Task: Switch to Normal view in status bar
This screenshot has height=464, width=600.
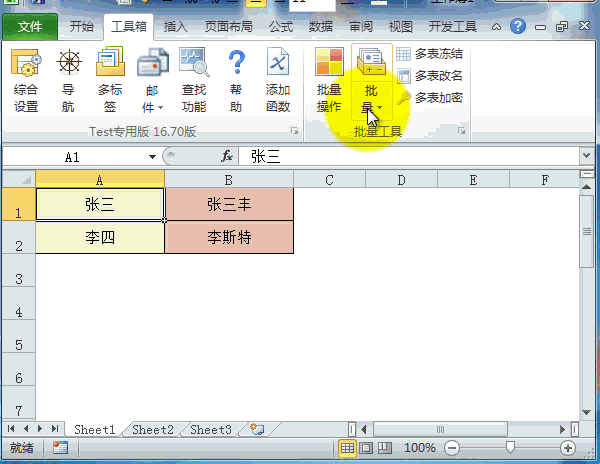Action: click(347, 448)
